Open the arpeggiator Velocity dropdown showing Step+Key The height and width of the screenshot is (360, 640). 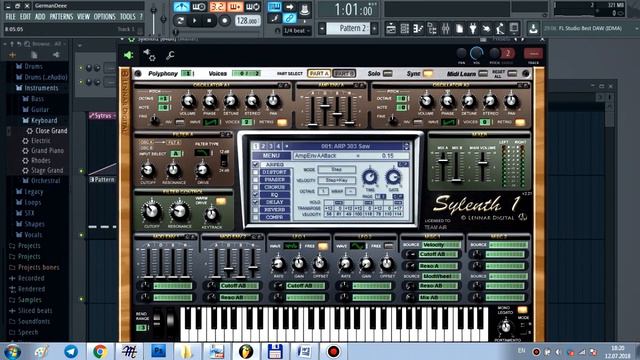coord(337,180)
